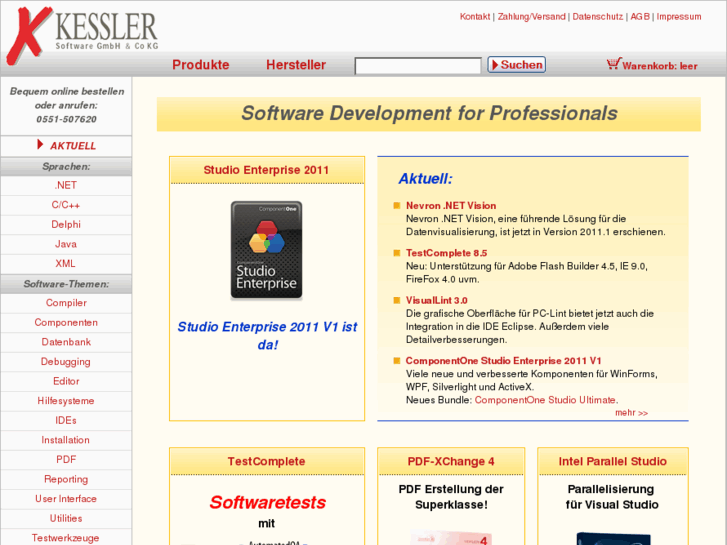Click 'Software Development for Professionals' banner
727x545 pixels.
pyautogui.click(x=429, y=114)
